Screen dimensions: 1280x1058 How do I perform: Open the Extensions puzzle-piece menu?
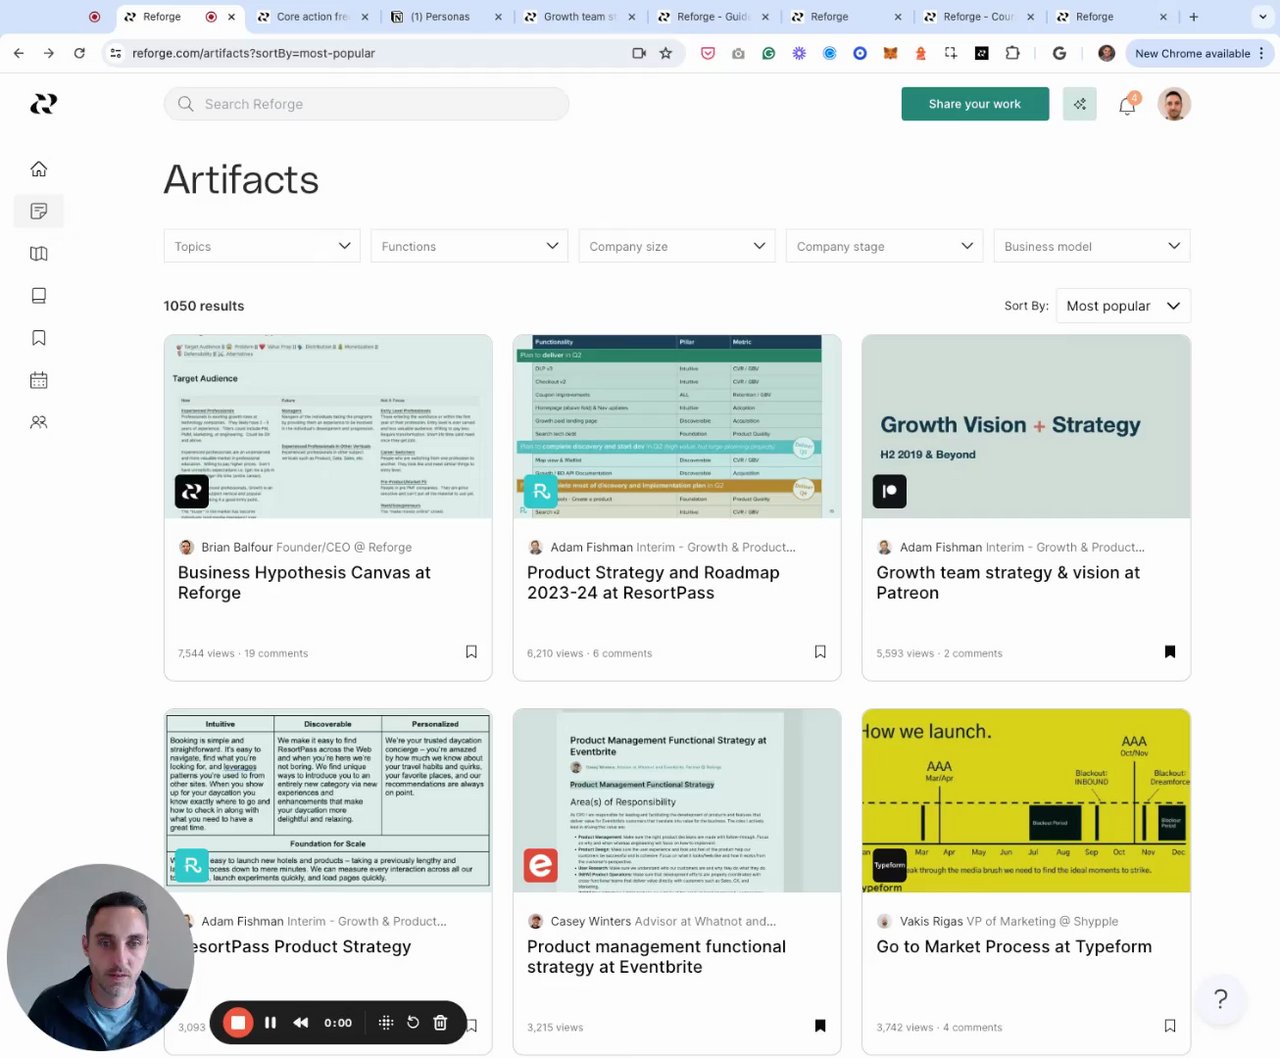(x=1012, y=53)
